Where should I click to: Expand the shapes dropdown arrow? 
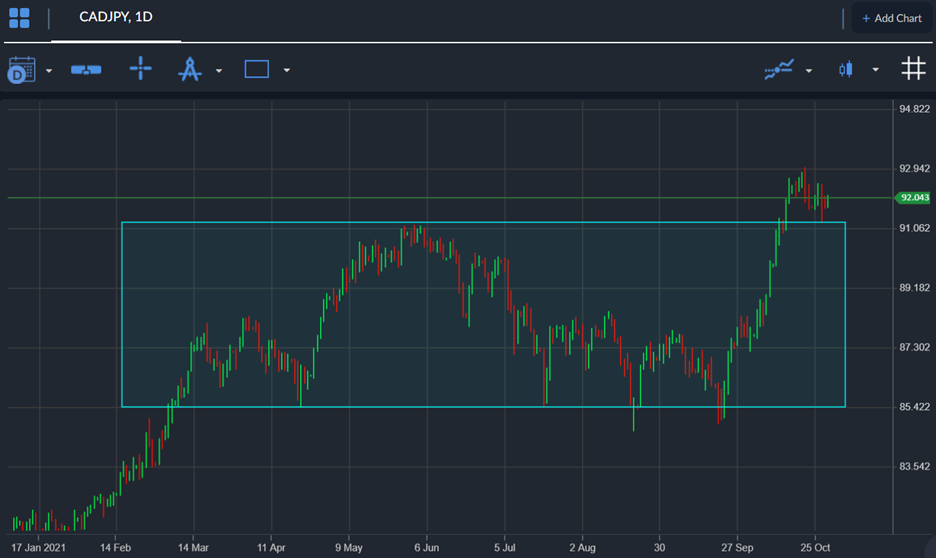(287, 70)
